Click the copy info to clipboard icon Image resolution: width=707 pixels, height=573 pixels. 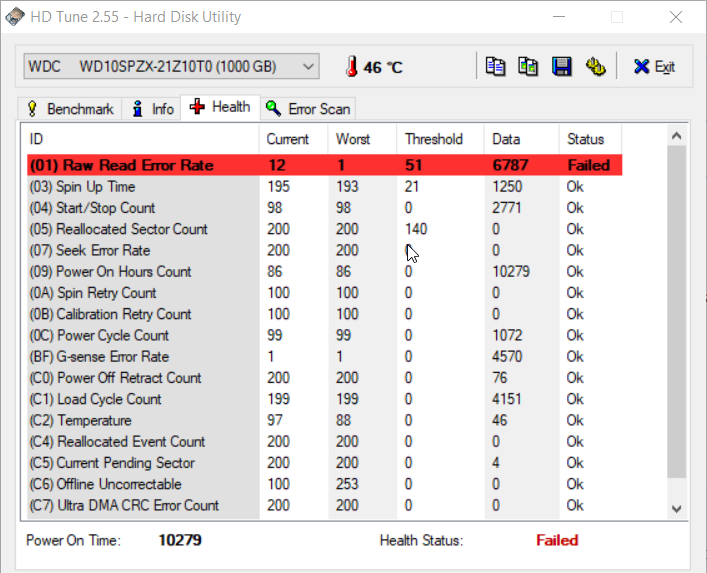(x=495, y=67)
